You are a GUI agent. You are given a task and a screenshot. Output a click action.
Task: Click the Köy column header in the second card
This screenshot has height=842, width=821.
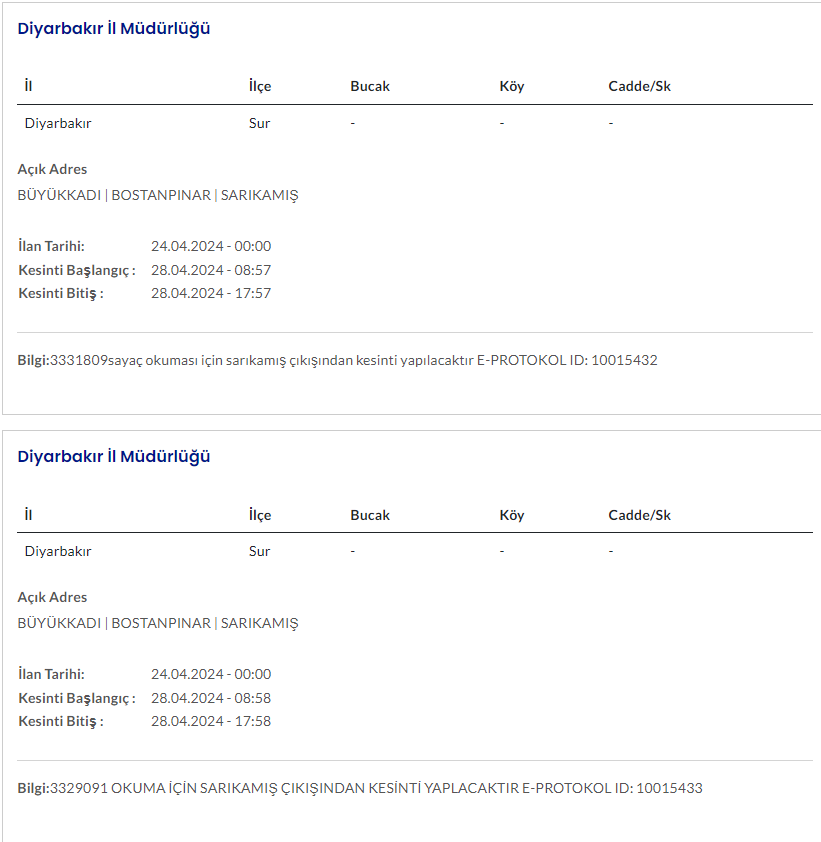[512, 515]
